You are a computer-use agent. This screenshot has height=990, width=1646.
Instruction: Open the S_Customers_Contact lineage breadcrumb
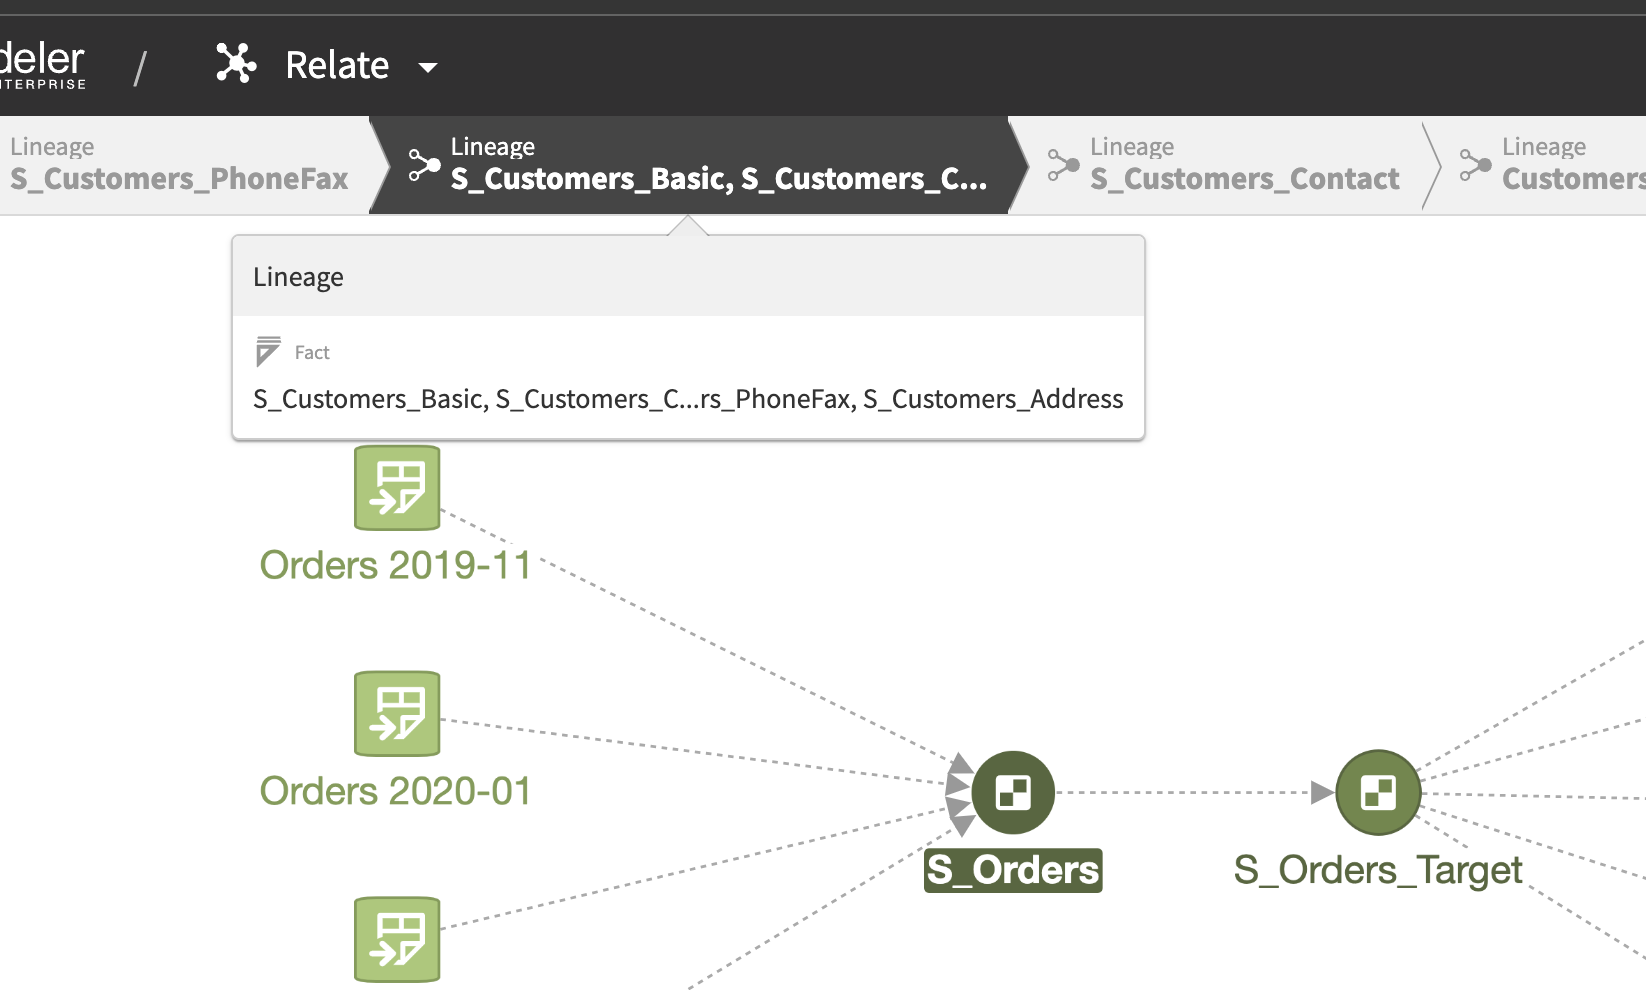coord(1244,165)
